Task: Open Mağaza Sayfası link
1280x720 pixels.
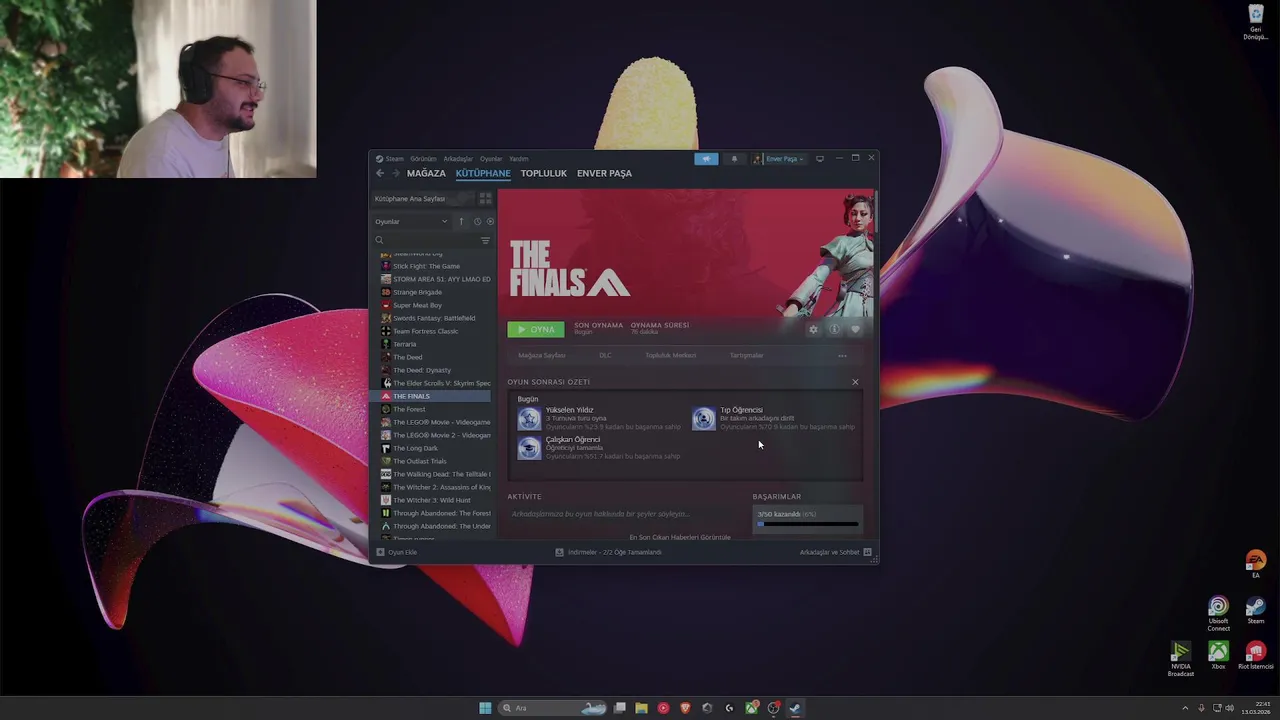Action: point(541,355)
